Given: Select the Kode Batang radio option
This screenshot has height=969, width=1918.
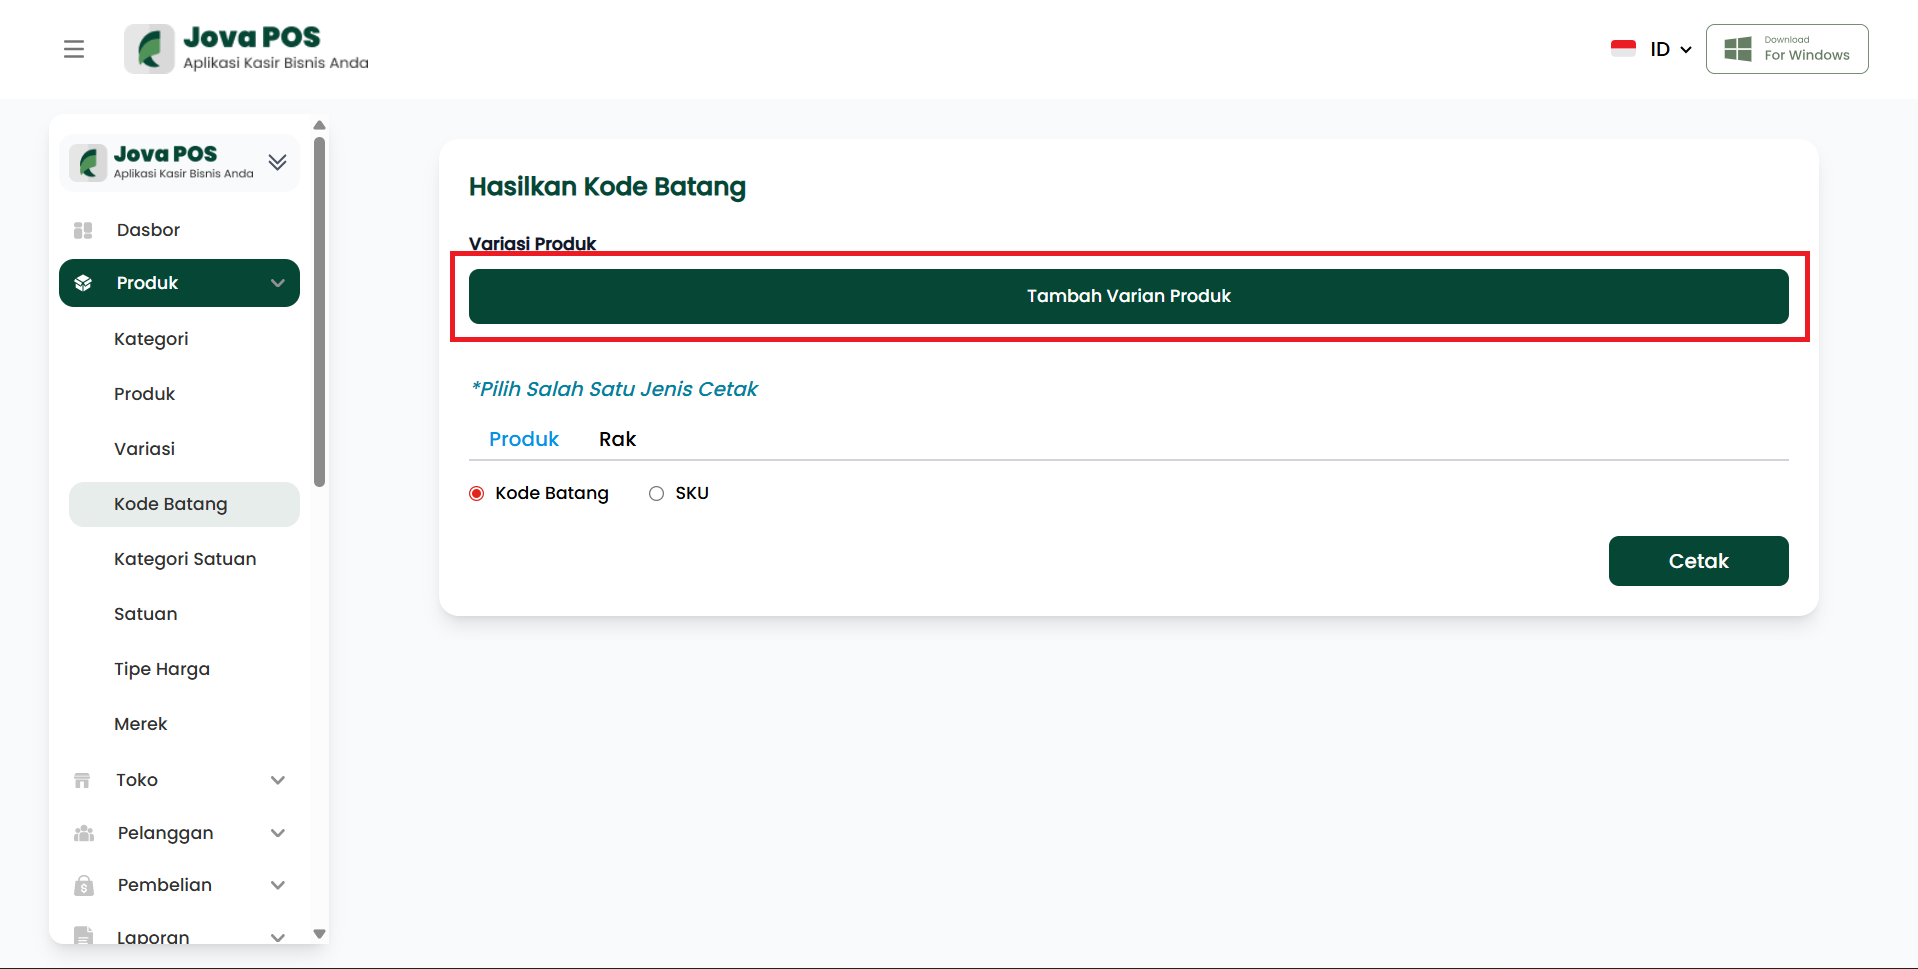Looking at the screenshot, I should coord(477,493).
